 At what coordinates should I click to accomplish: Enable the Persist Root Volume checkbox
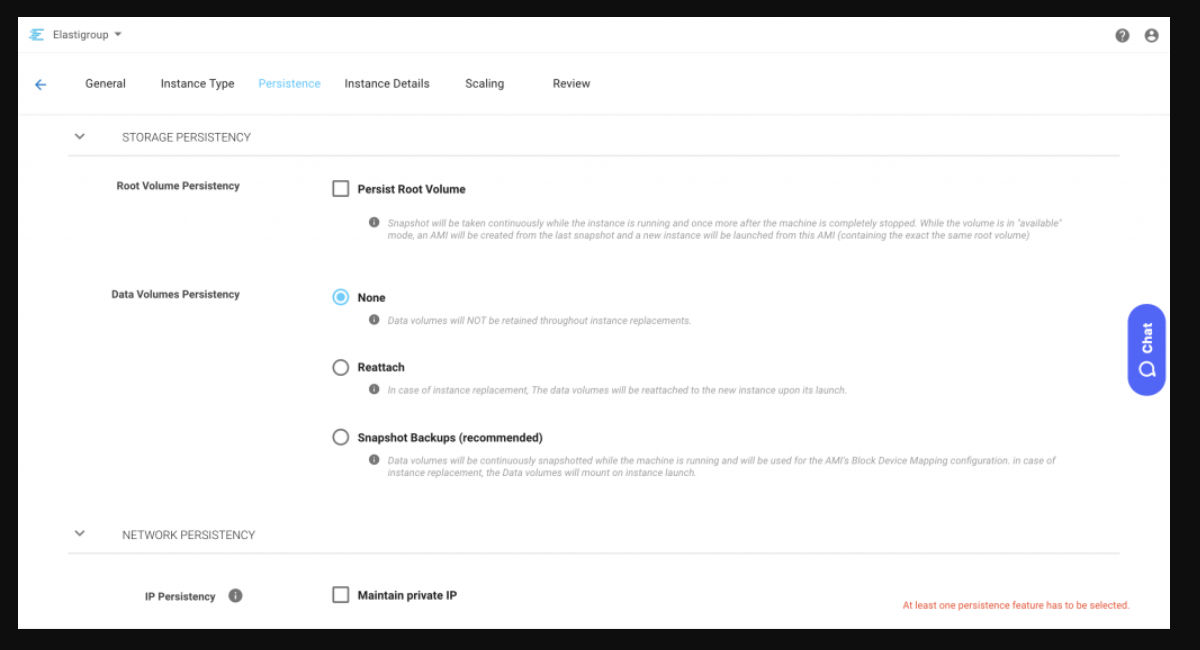(341, 189)
